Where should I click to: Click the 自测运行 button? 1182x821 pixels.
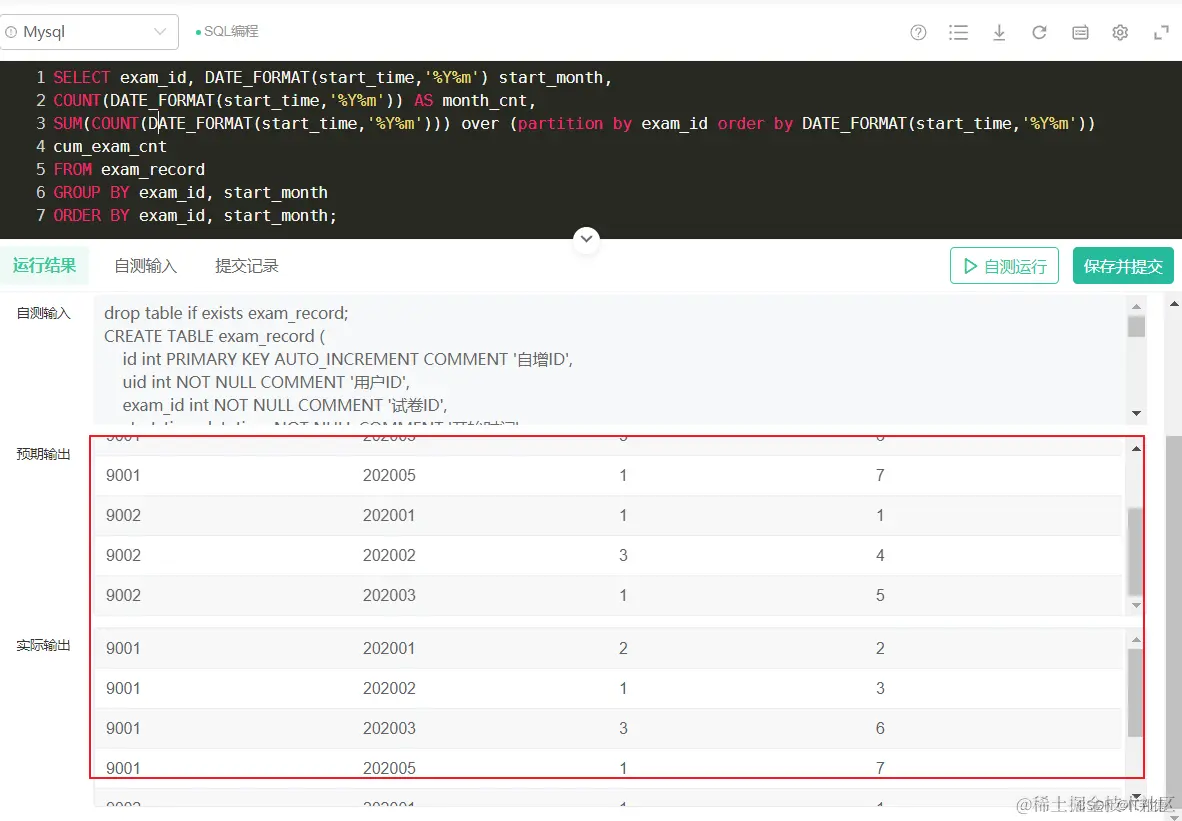tap(1004, 265)
